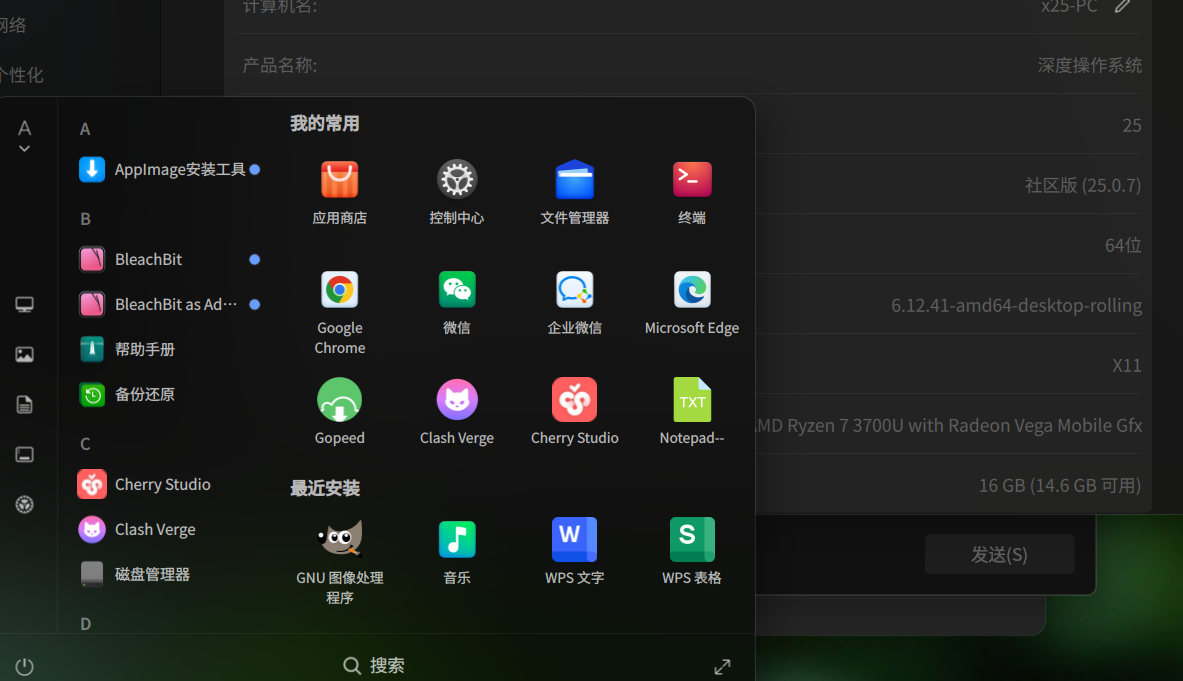Image resolution: width=1183 pixels, height=681 pixels.
Task: Click the 发送(S) button in background window
Action: click(999, 554)
